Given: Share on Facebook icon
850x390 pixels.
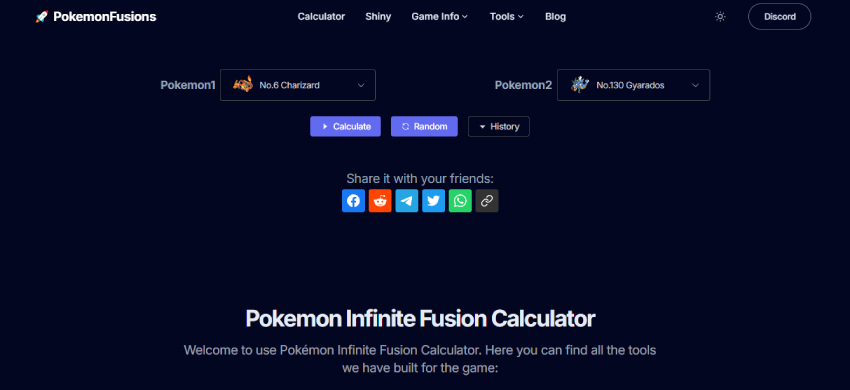Looking at the screenshot, I should [353, 201].
